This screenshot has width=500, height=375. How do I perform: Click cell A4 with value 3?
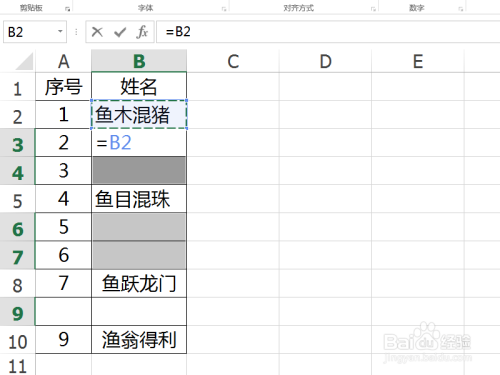pos(63,171)
